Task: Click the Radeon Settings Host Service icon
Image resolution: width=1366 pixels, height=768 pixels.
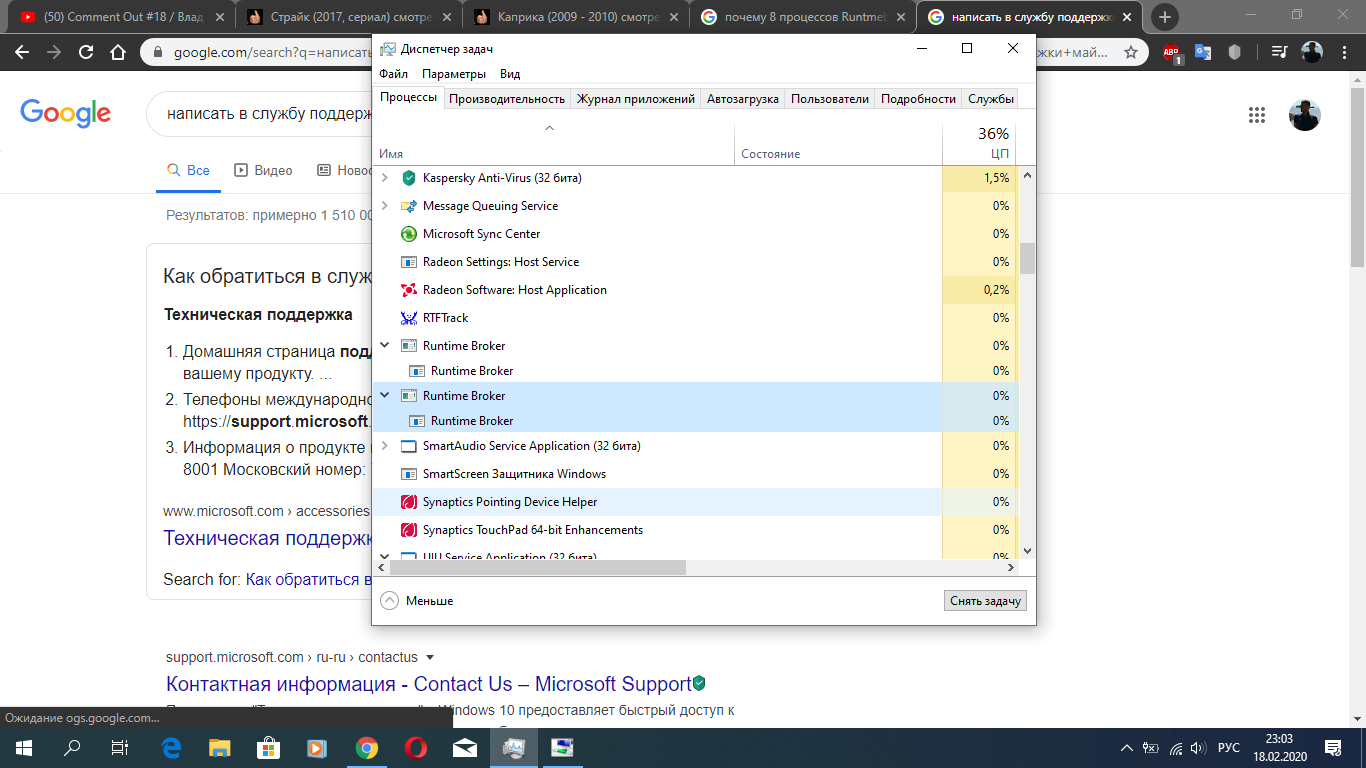Action: [408, 262]
